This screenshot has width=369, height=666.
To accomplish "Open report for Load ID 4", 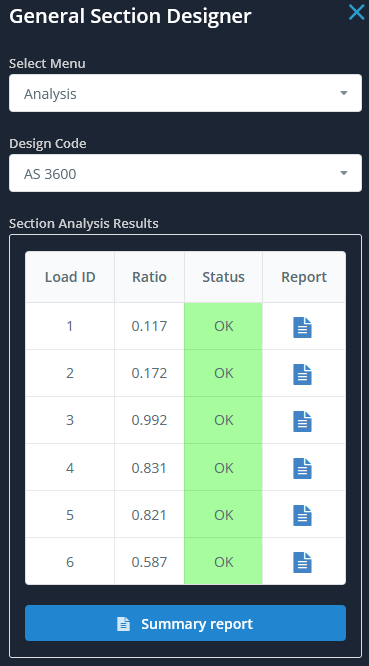I will 302,468.
